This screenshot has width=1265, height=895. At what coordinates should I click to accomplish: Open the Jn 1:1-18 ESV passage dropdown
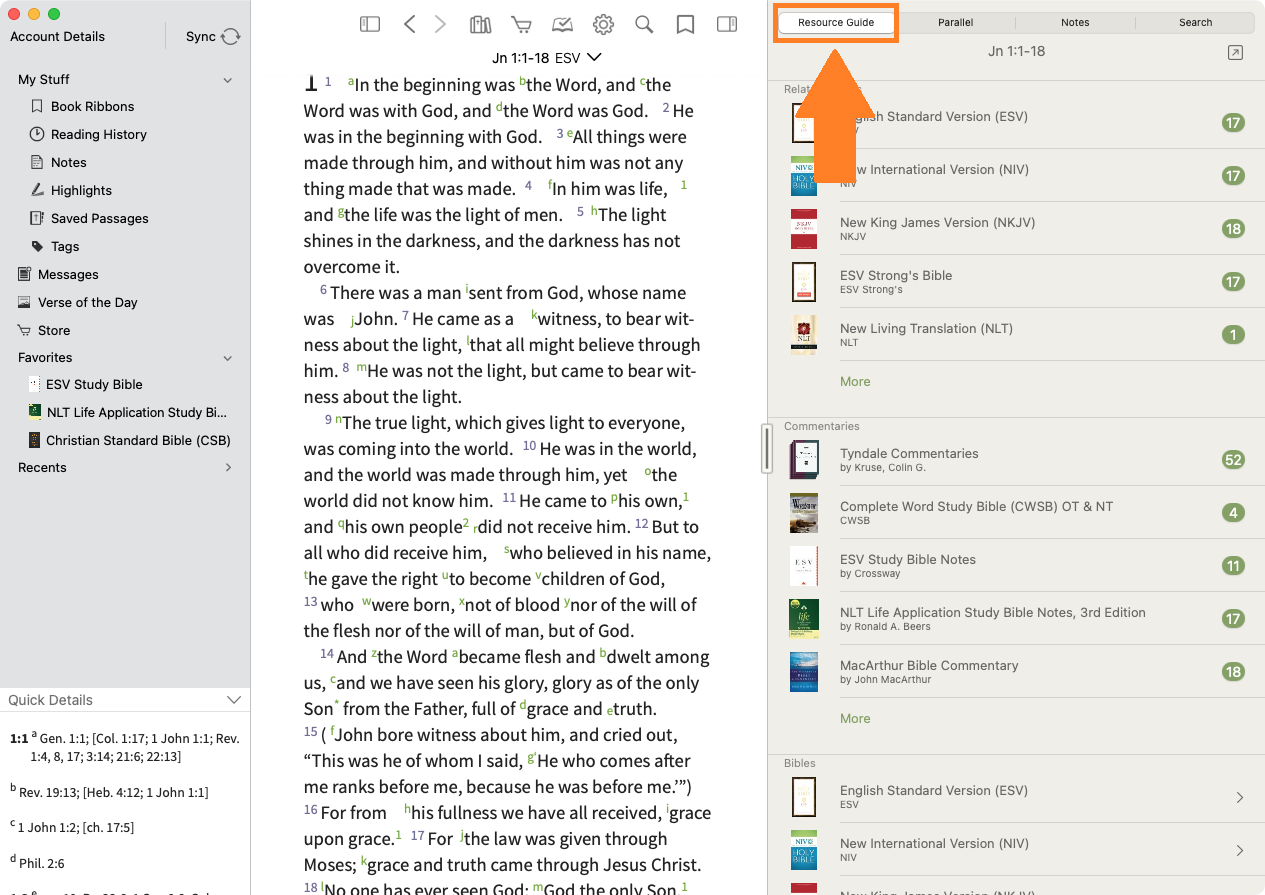click(546, 58)
